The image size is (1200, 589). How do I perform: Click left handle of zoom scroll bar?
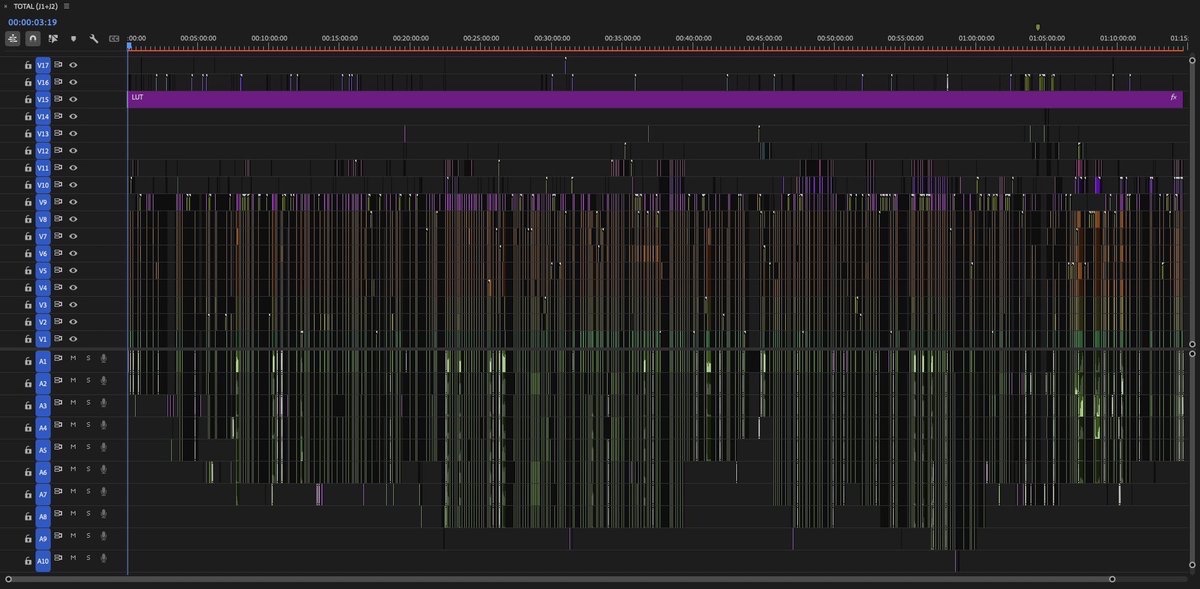pos(8,579)
